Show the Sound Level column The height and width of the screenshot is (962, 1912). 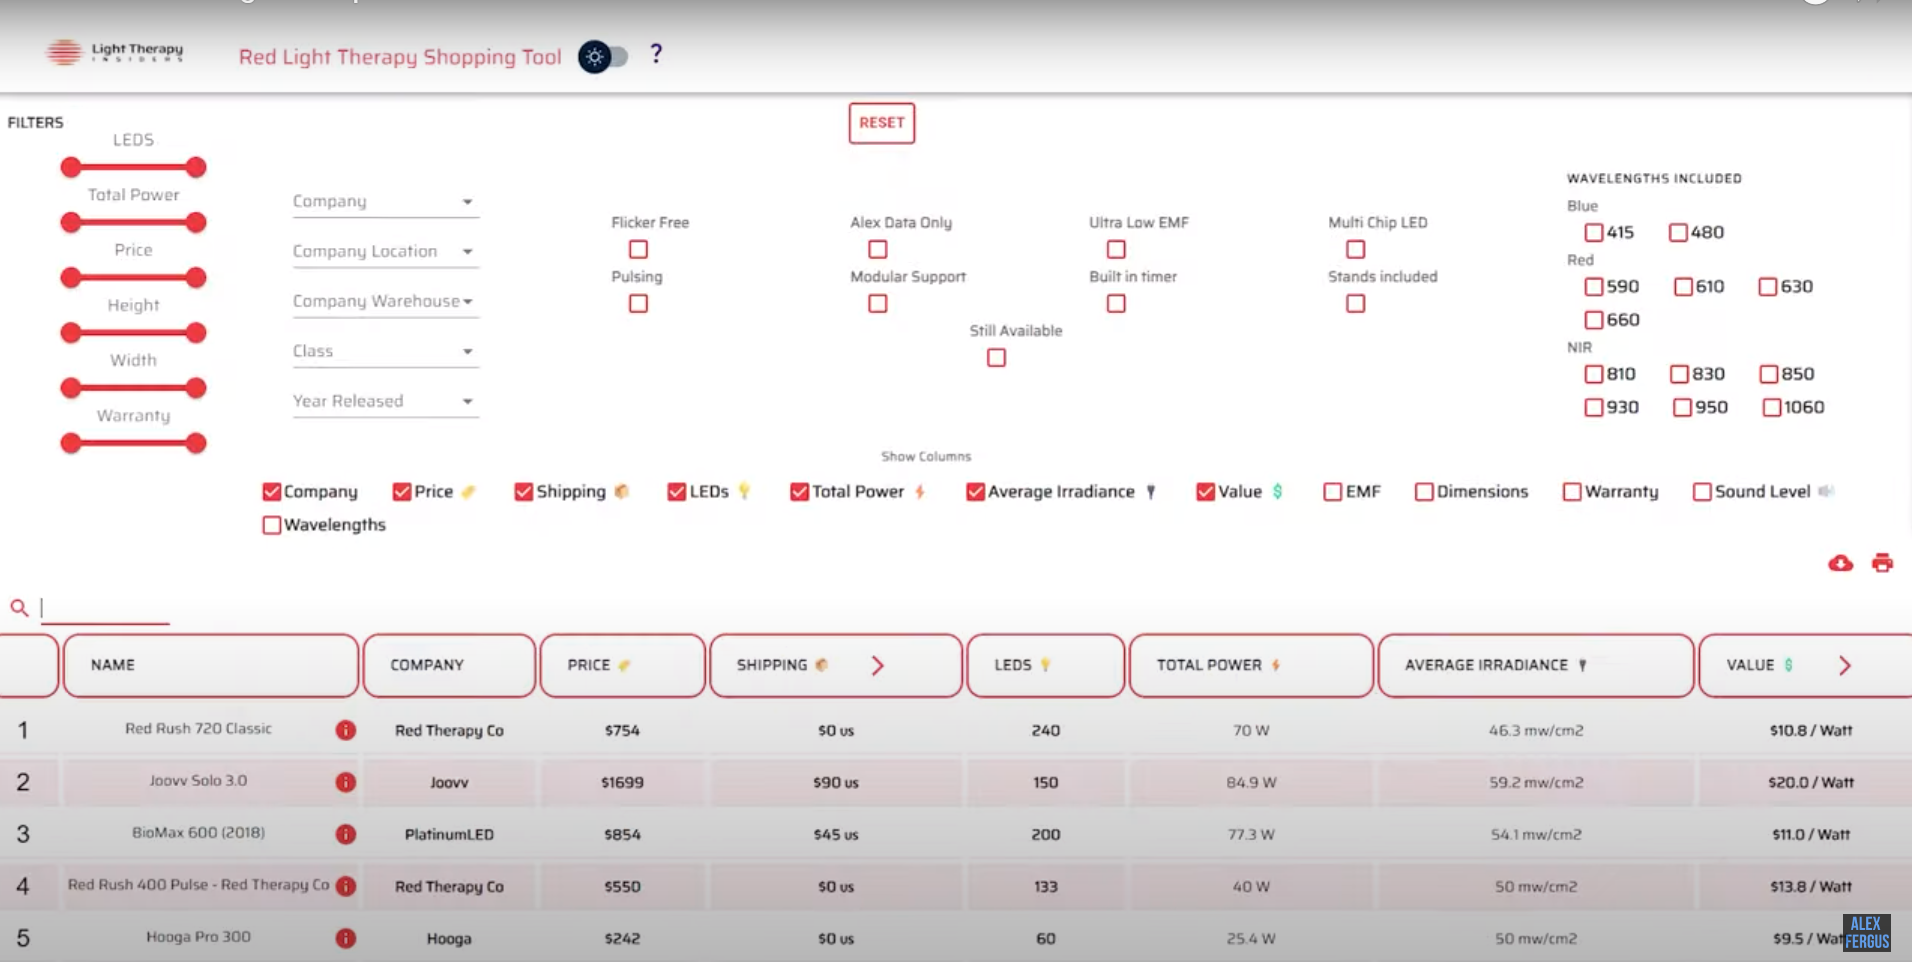point(1702,492)
